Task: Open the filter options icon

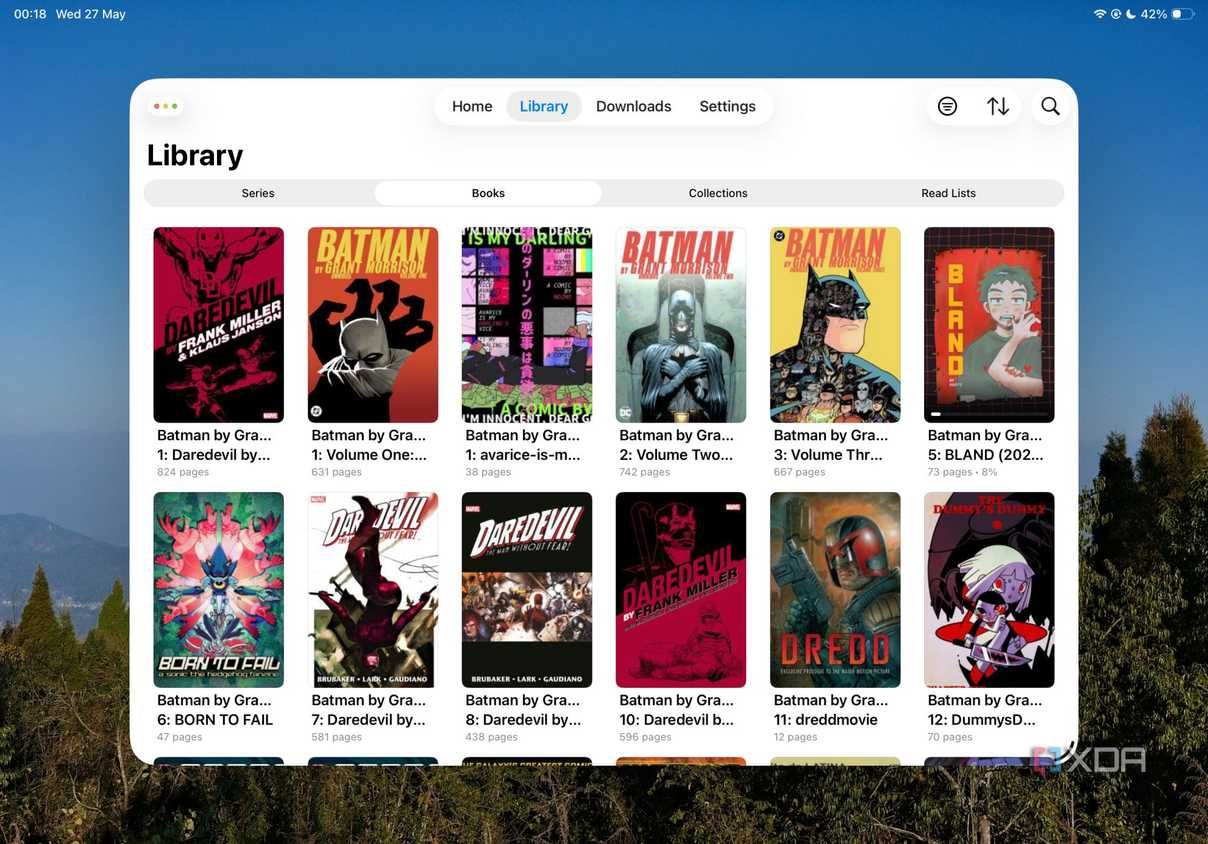Action: 947,106
